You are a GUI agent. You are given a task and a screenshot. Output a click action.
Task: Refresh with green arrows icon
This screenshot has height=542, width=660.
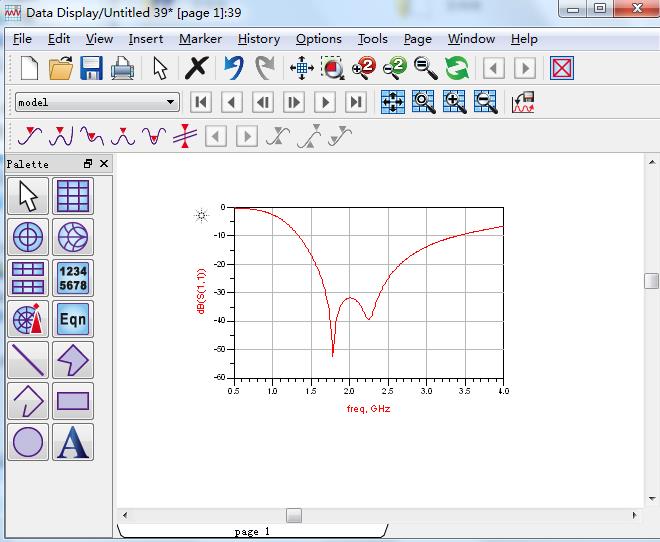pyautogui.click(x=457, y=68)
